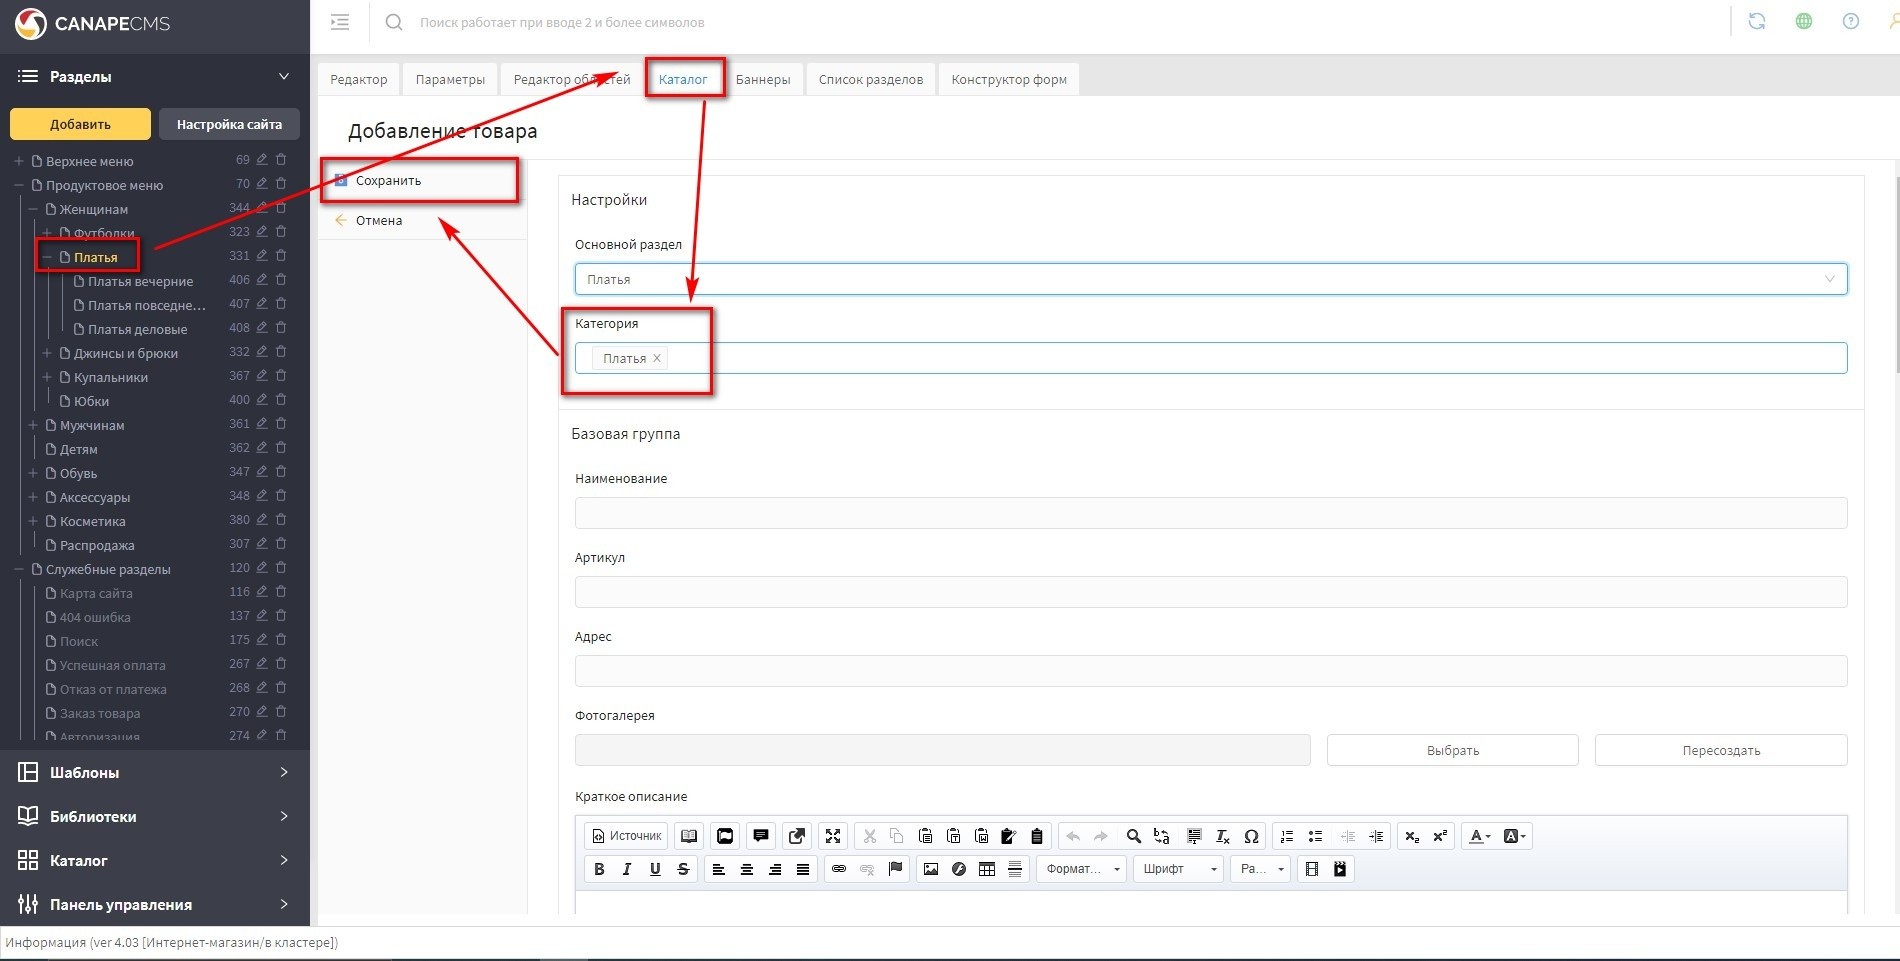Click the Сохранить button

coord(388,181)
